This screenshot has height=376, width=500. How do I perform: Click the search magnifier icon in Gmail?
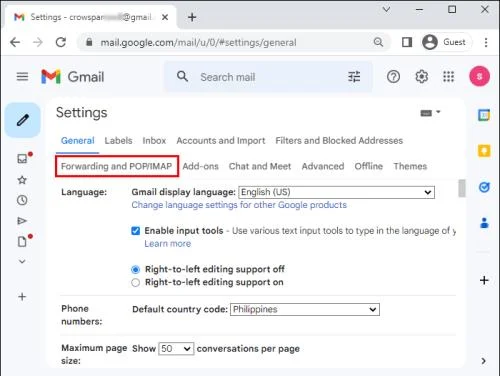[182, 76]
